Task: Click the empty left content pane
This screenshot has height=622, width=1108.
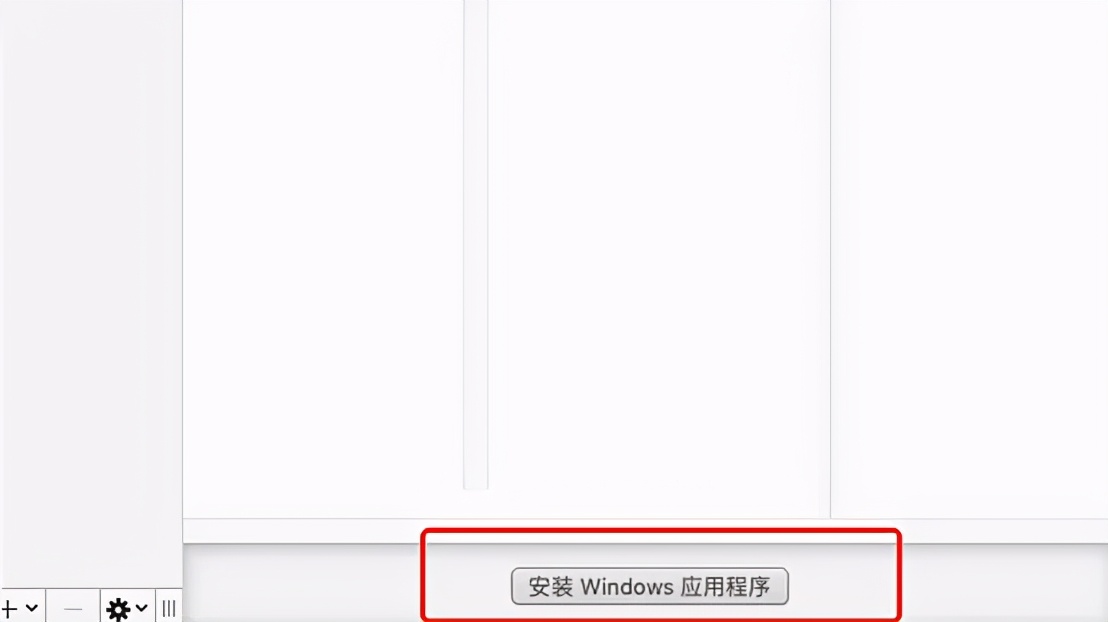Action: pos(323,258)
